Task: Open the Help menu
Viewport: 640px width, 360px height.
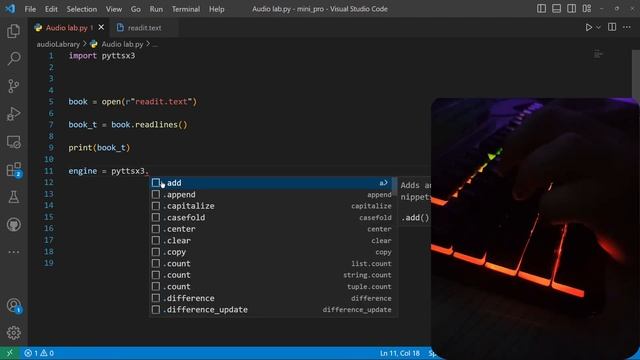Action: [x=217, y=9]
